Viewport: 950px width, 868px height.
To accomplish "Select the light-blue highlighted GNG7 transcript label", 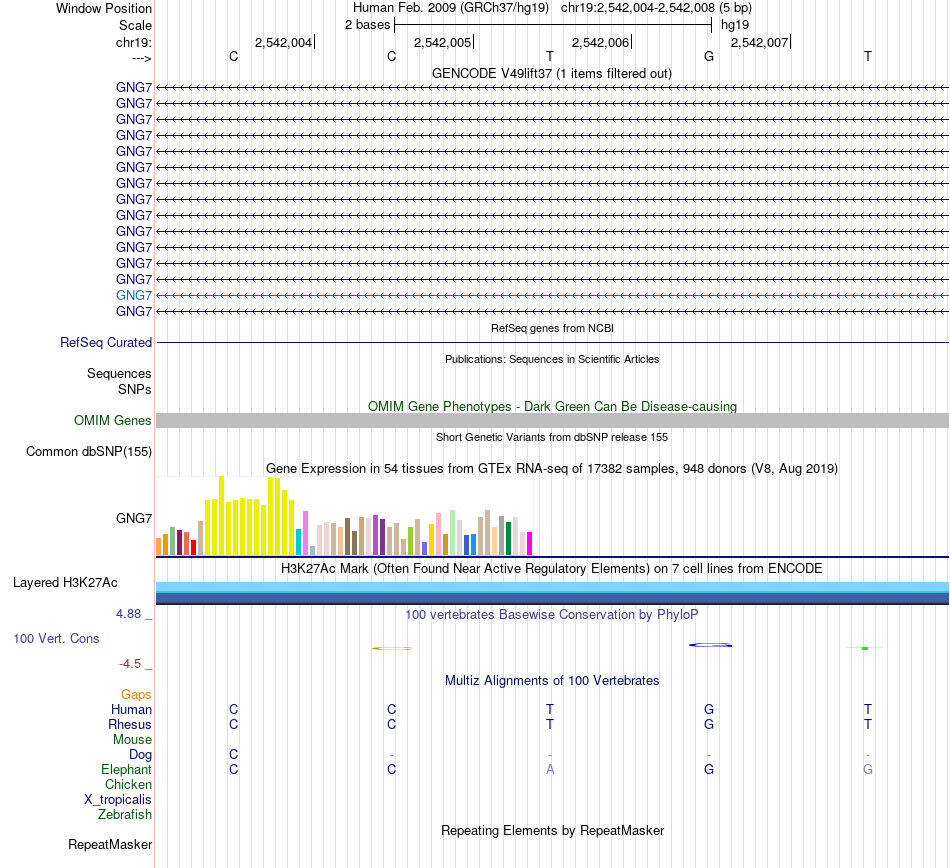I will (134, 295).
